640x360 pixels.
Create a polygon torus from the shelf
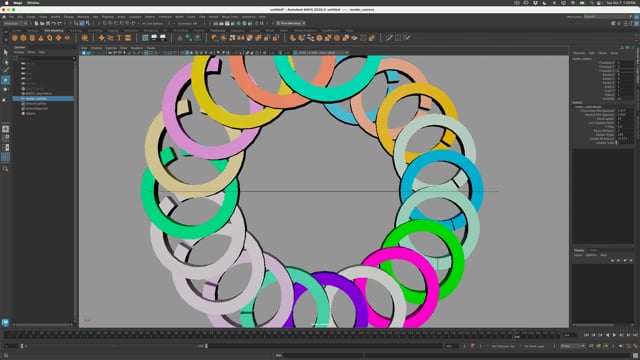(x=50, y=38)
